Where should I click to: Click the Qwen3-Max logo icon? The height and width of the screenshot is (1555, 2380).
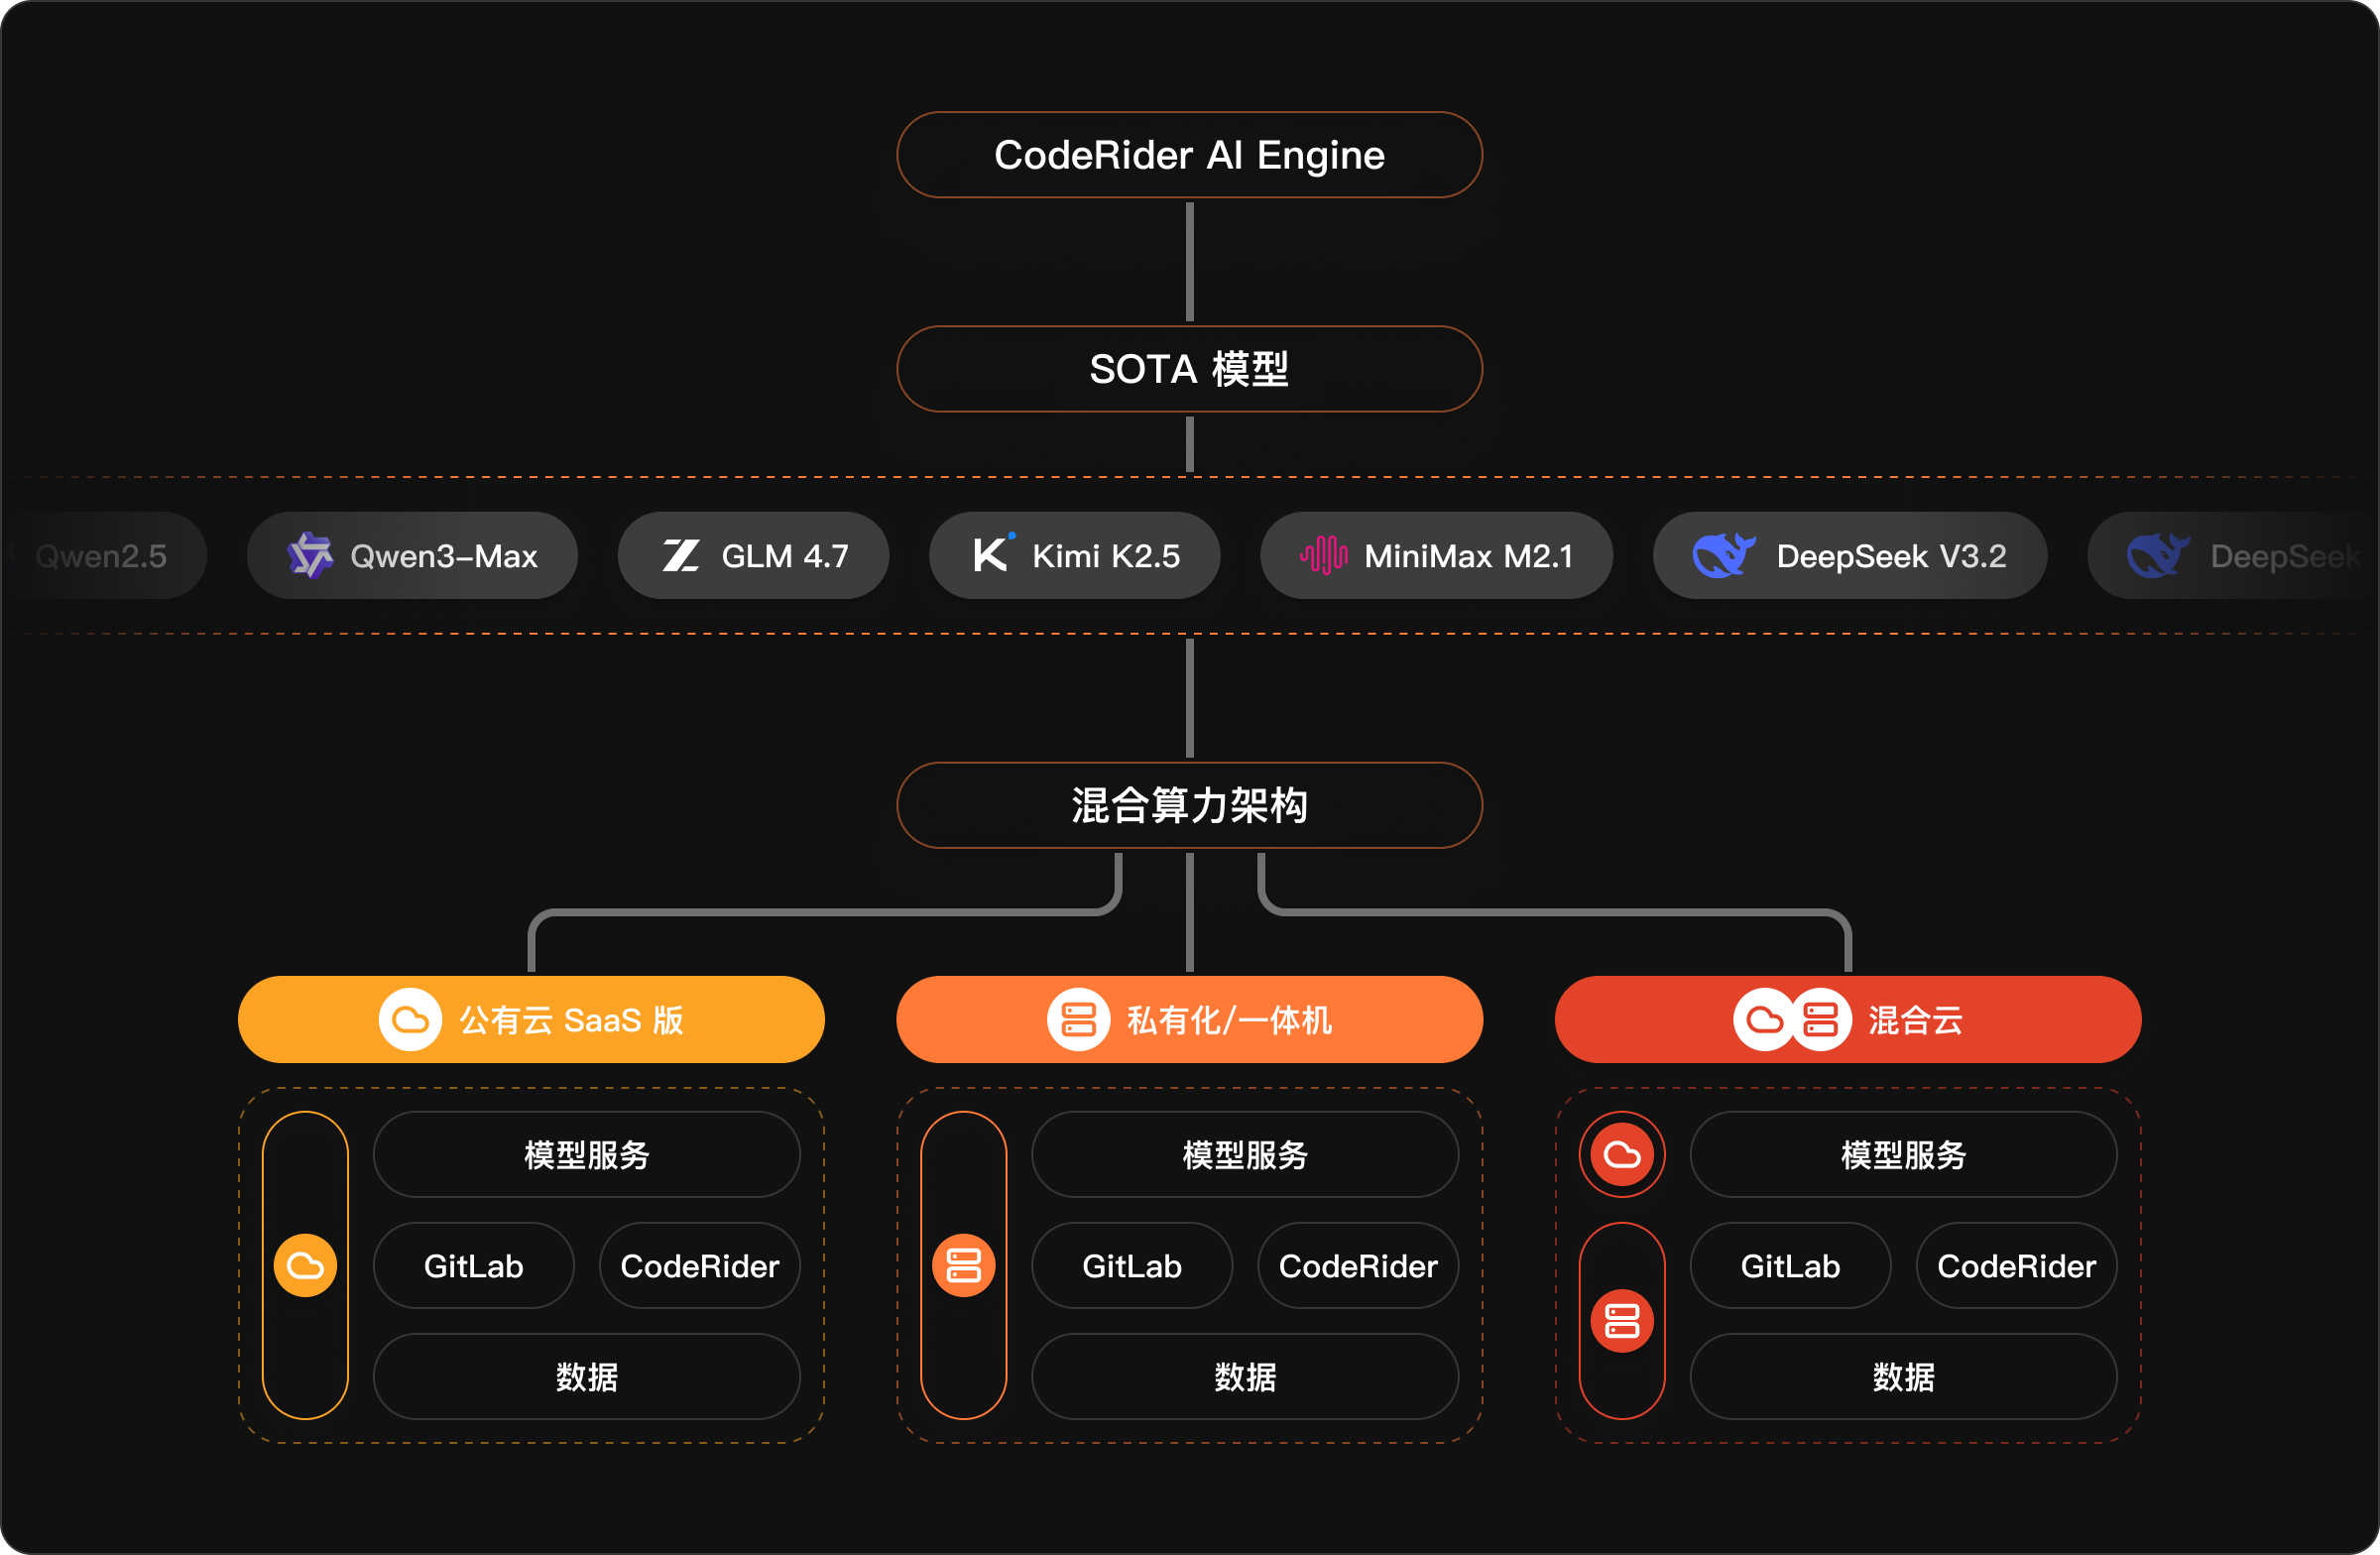click(310, 556)
